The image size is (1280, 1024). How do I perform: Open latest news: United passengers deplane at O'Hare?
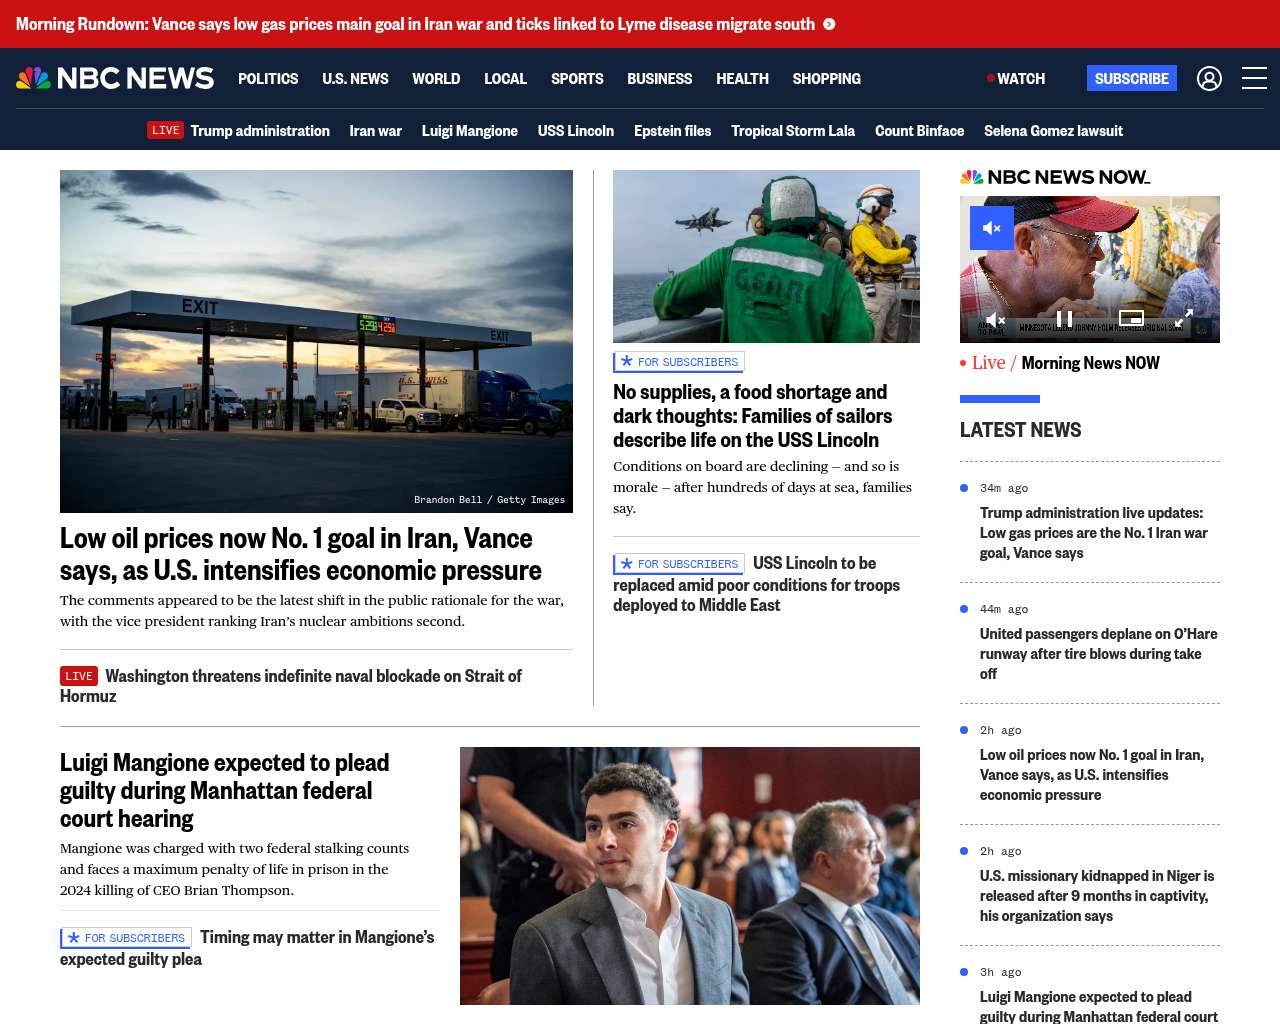1098,654
